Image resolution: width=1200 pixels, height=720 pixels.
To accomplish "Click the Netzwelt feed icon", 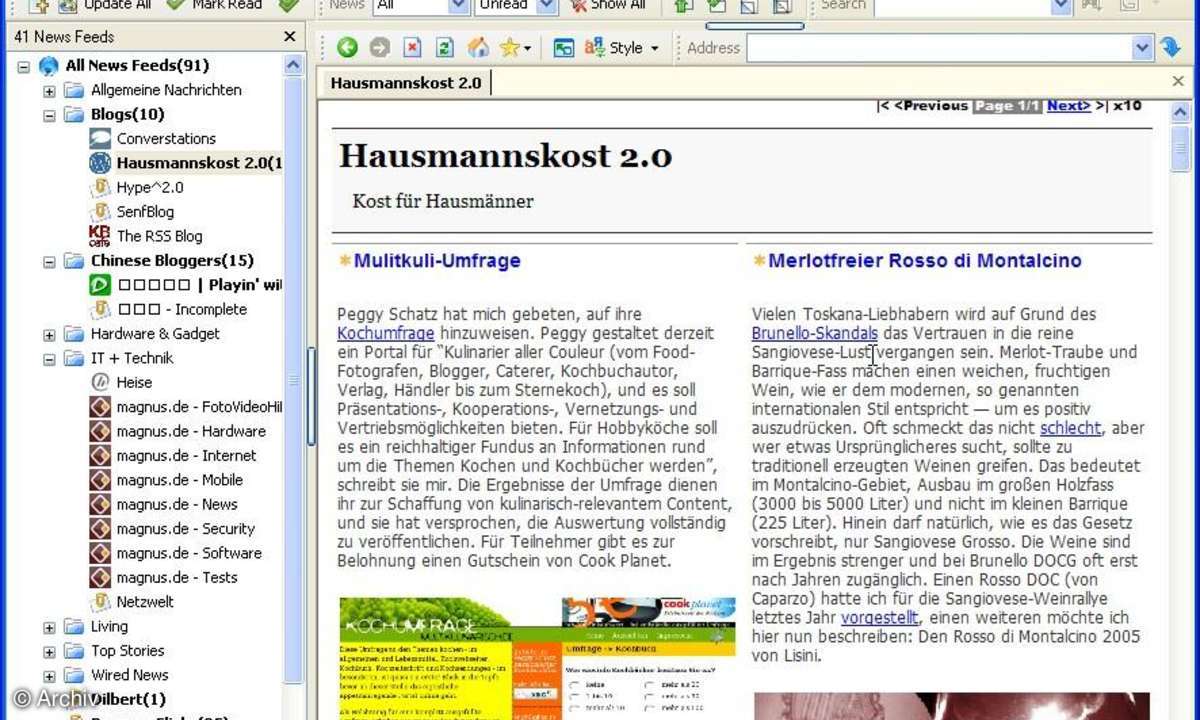I will [x=100, y=602].
